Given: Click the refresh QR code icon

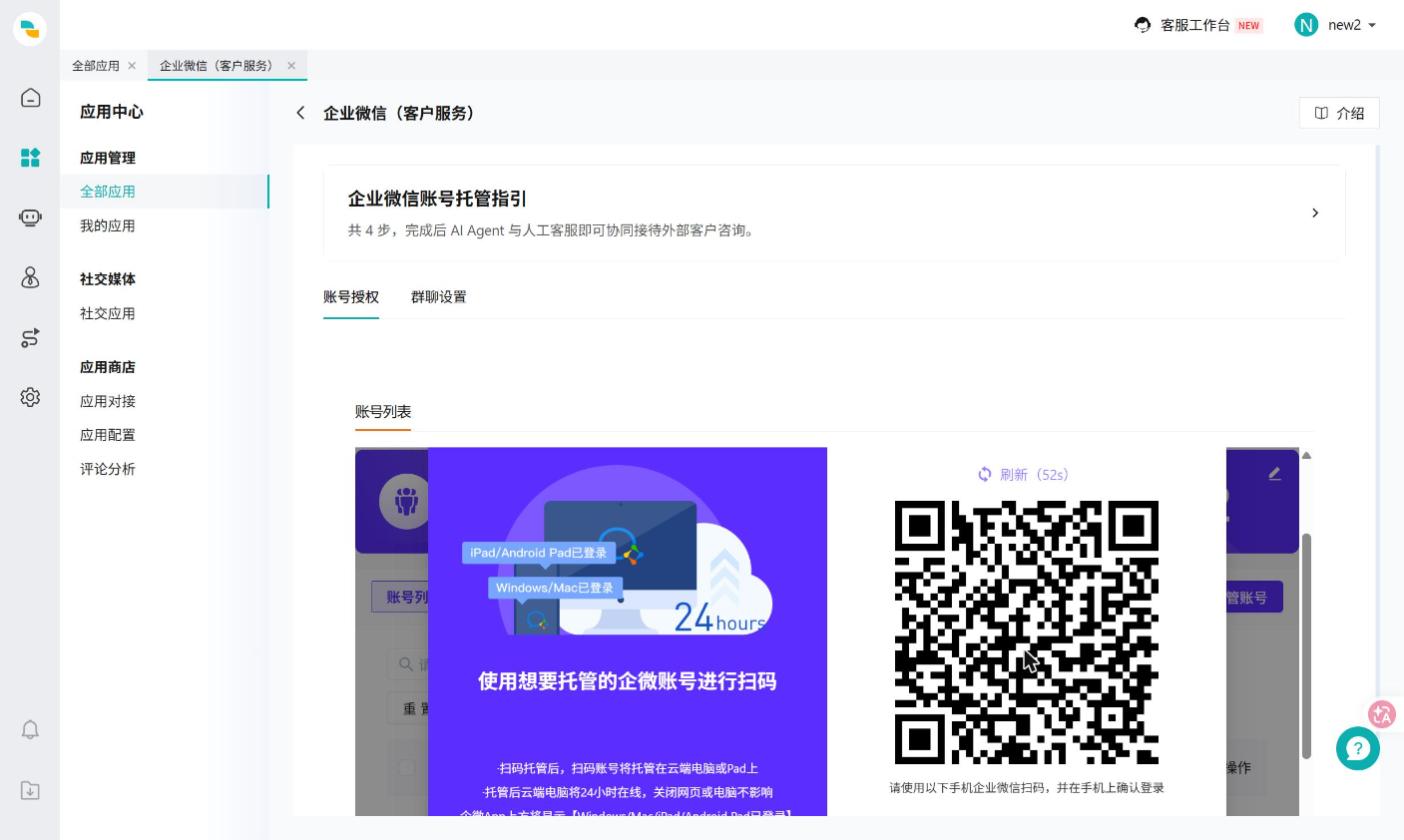Looking at the screenshot, I should click(x=985, y=474).
